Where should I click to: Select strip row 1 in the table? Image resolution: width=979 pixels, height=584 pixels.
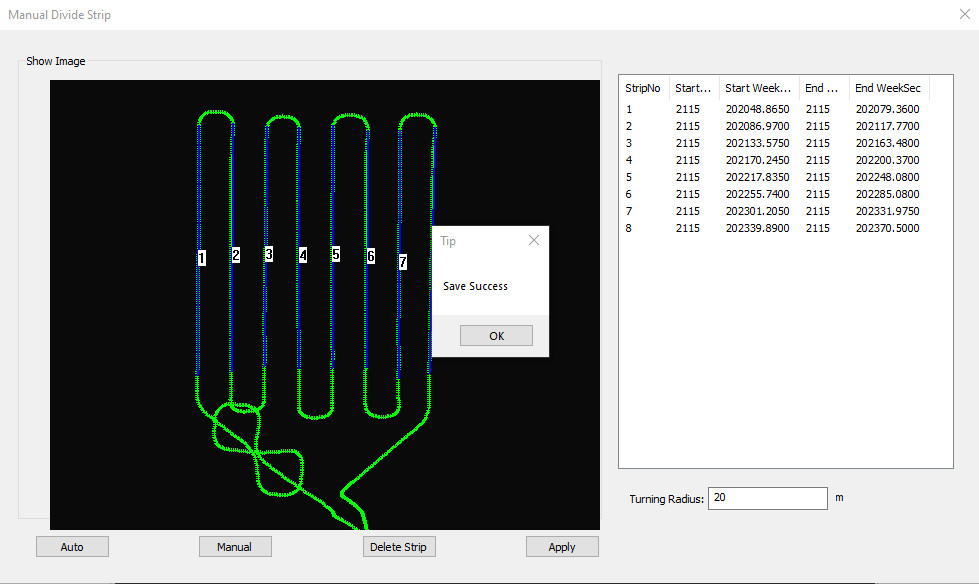[x=629, y=109]
